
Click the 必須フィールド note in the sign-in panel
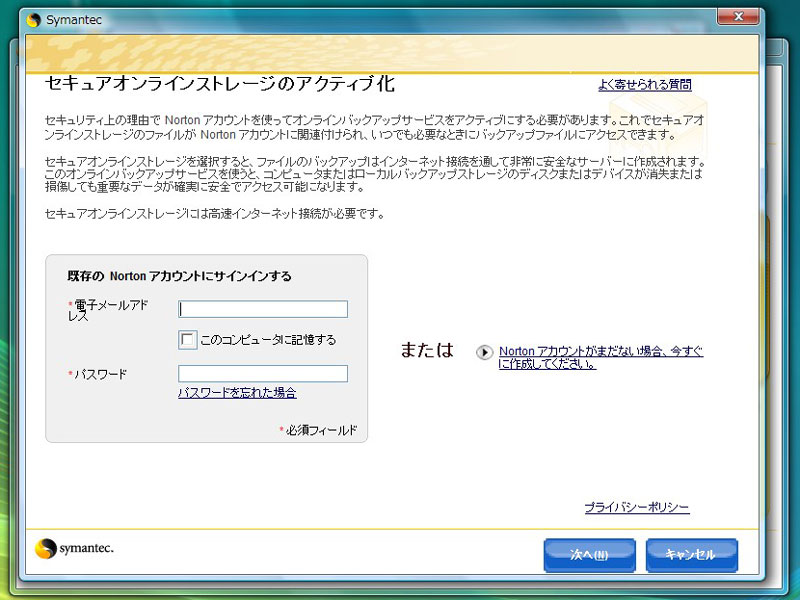tap(319, 431)
